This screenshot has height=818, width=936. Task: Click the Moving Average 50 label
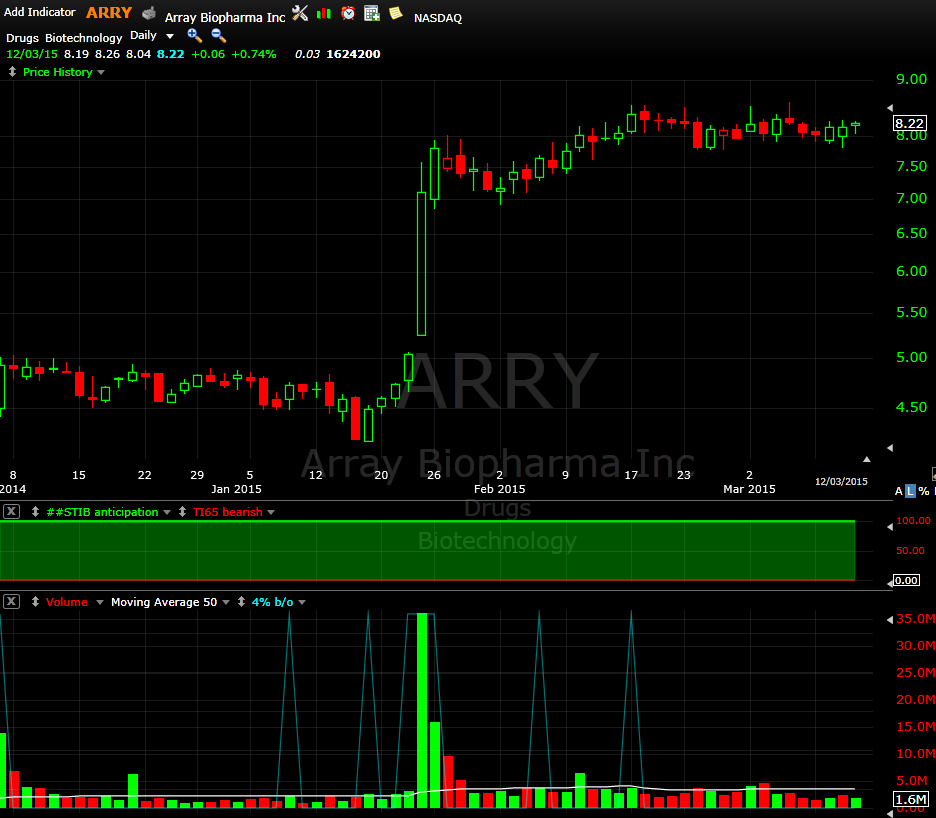point(164,602)
